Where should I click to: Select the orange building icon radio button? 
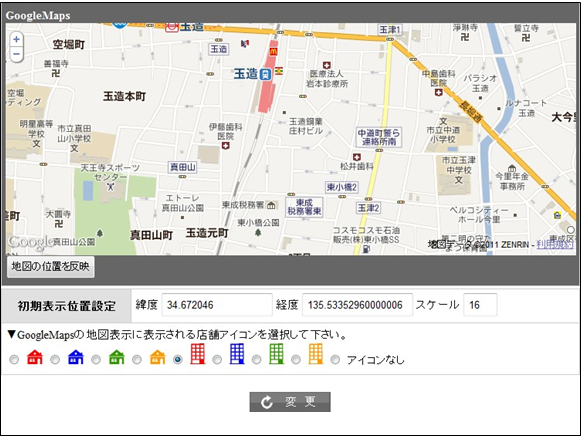click(295, 360)
